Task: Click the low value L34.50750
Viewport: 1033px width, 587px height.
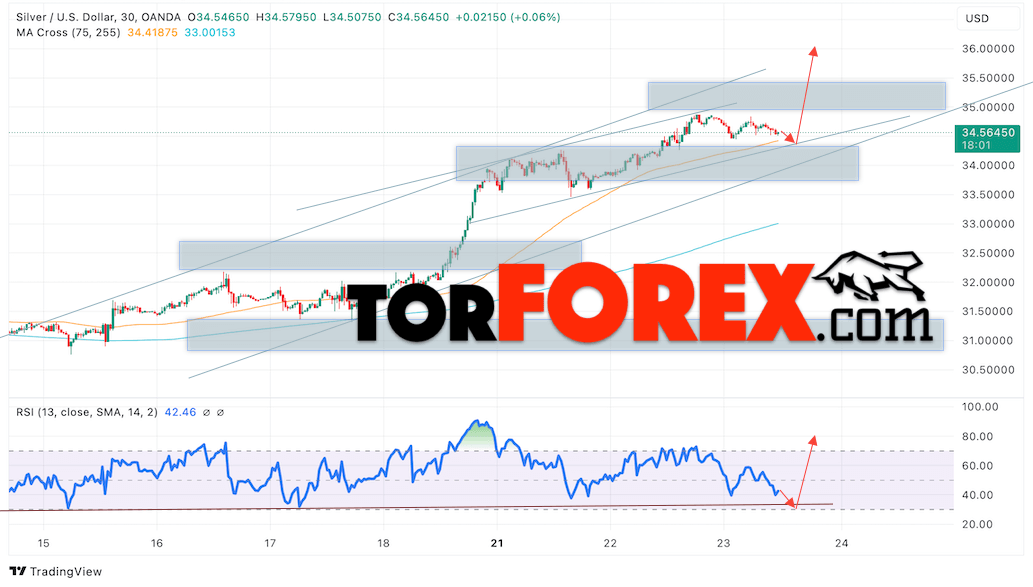Action: pos(352,17)
